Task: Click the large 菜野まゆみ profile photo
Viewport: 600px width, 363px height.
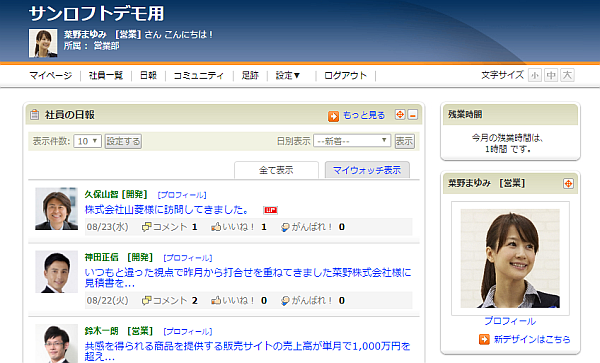Action: tap(510, 259)
